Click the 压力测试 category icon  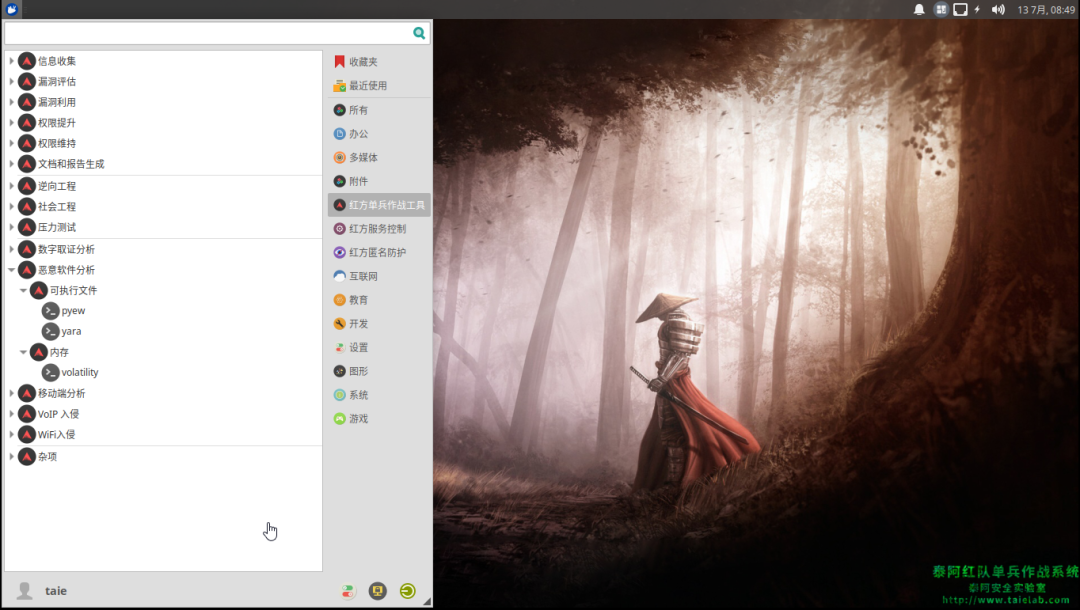27,227
